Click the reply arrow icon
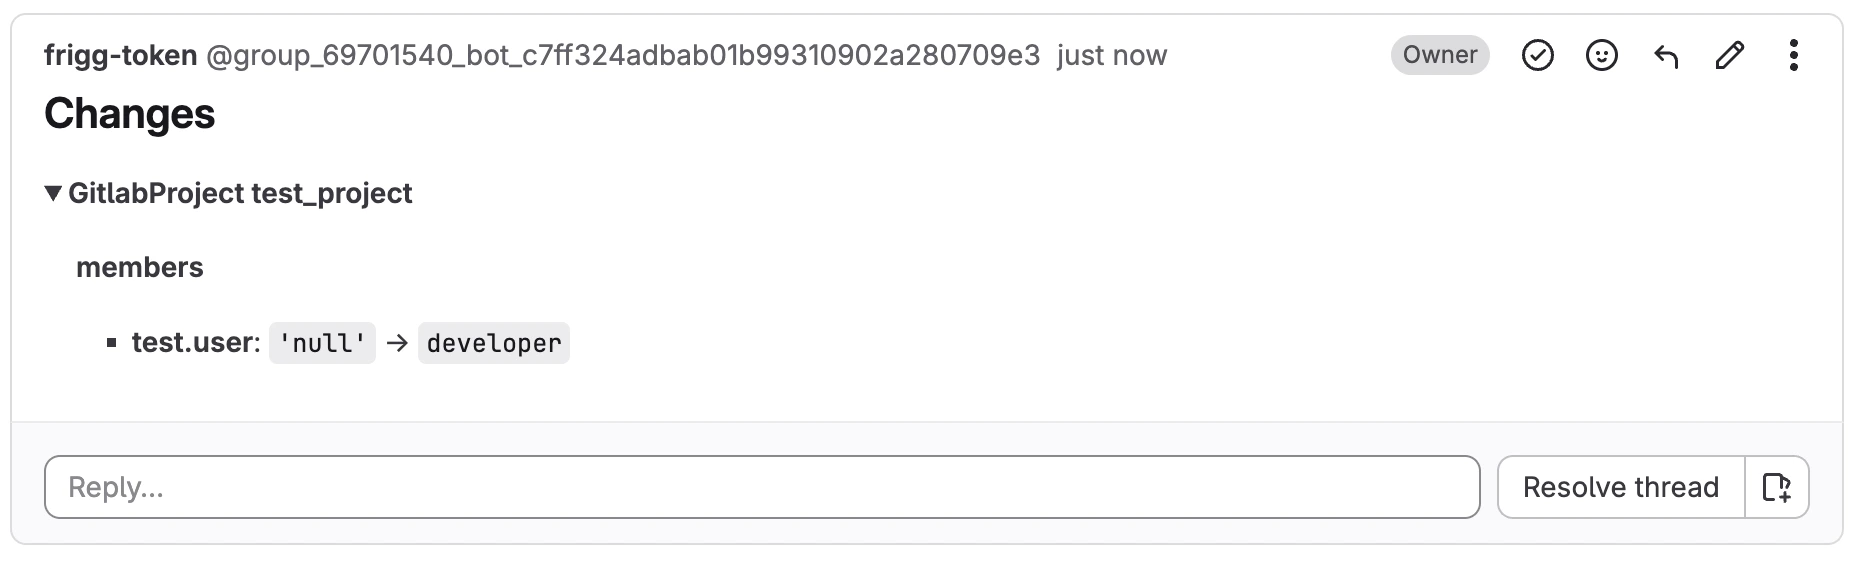 [x=1666, y=56]
